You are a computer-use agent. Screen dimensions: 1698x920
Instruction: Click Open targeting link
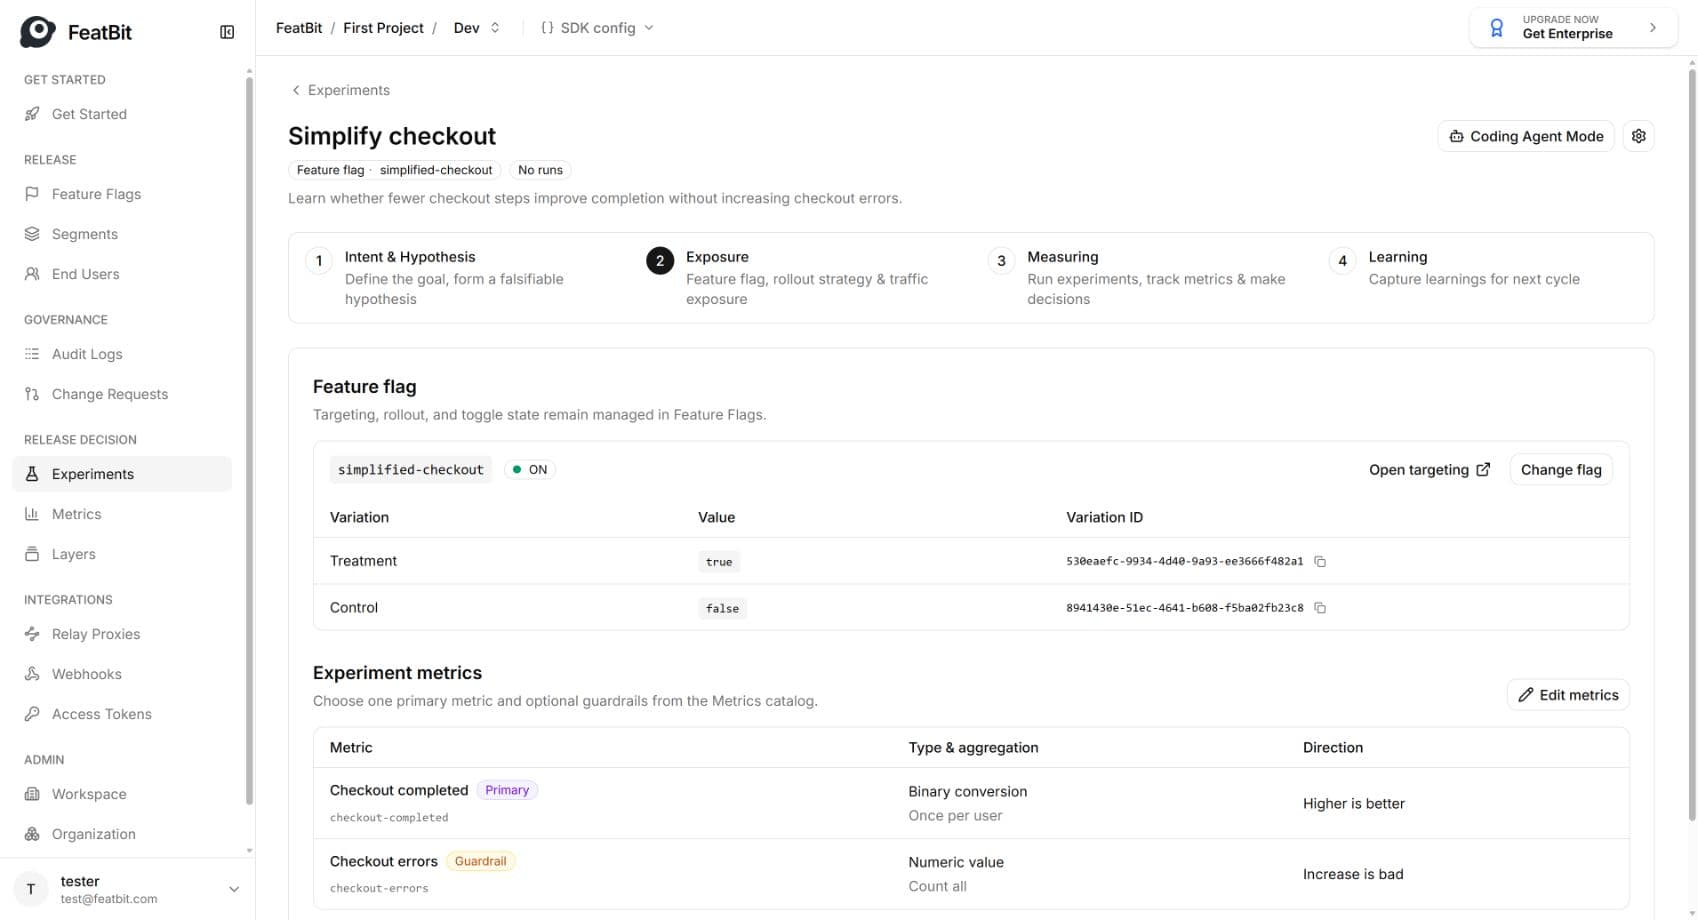[1429, 470]
